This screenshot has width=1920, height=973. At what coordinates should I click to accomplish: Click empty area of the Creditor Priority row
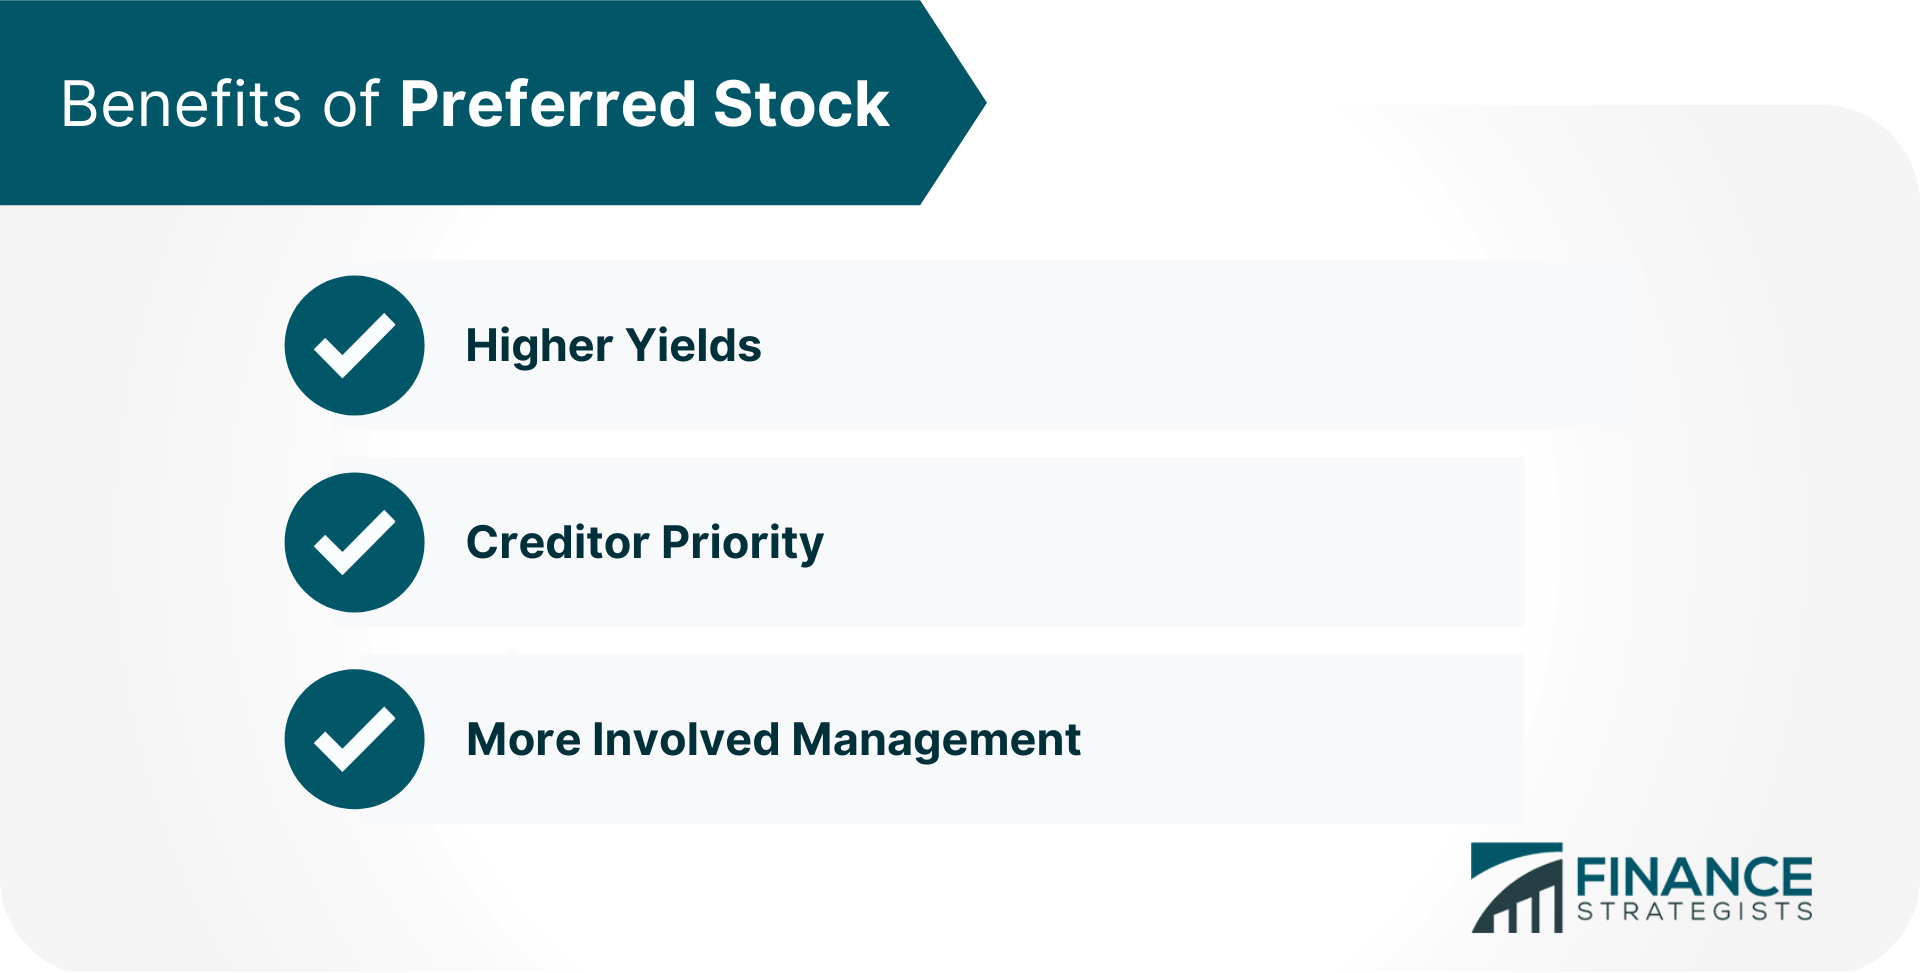tap(1170, 542)
